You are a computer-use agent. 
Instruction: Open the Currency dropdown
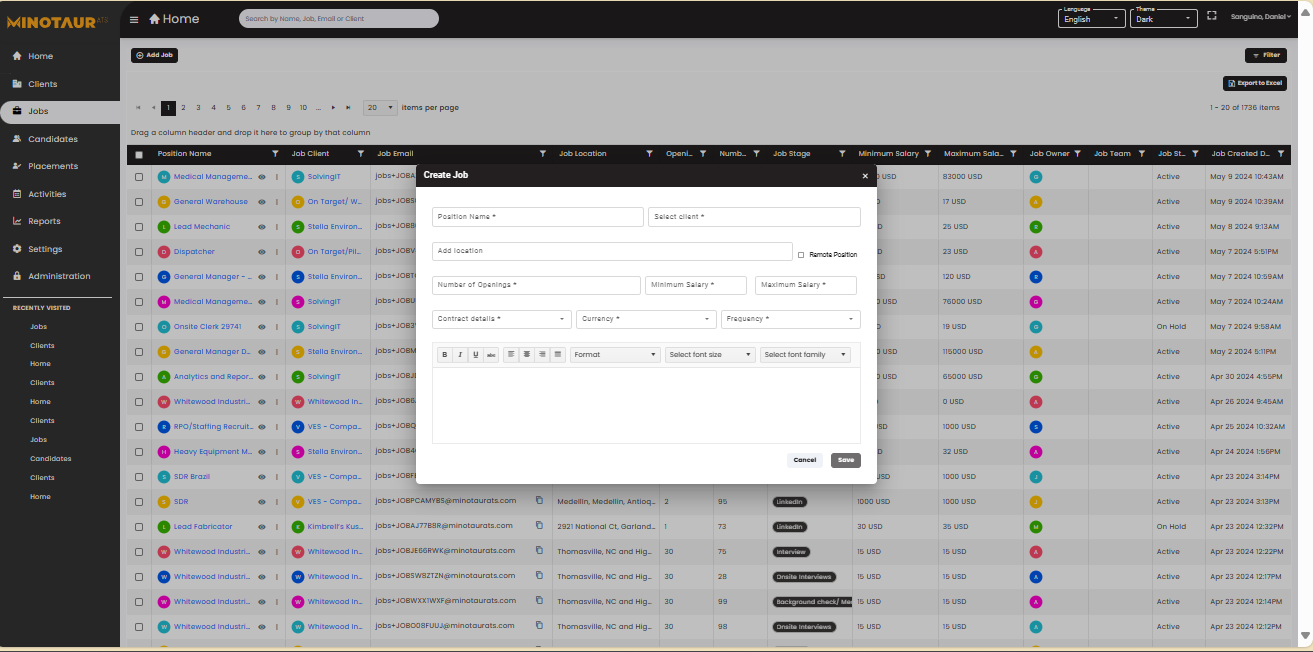(645, 318)
